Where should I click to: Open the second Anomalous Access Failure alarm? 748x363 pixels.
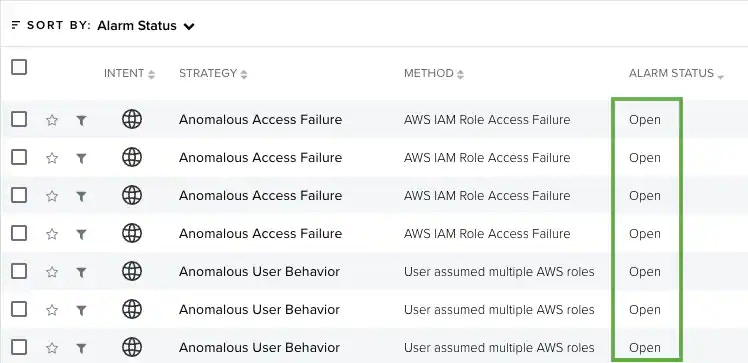coord(260,157)
